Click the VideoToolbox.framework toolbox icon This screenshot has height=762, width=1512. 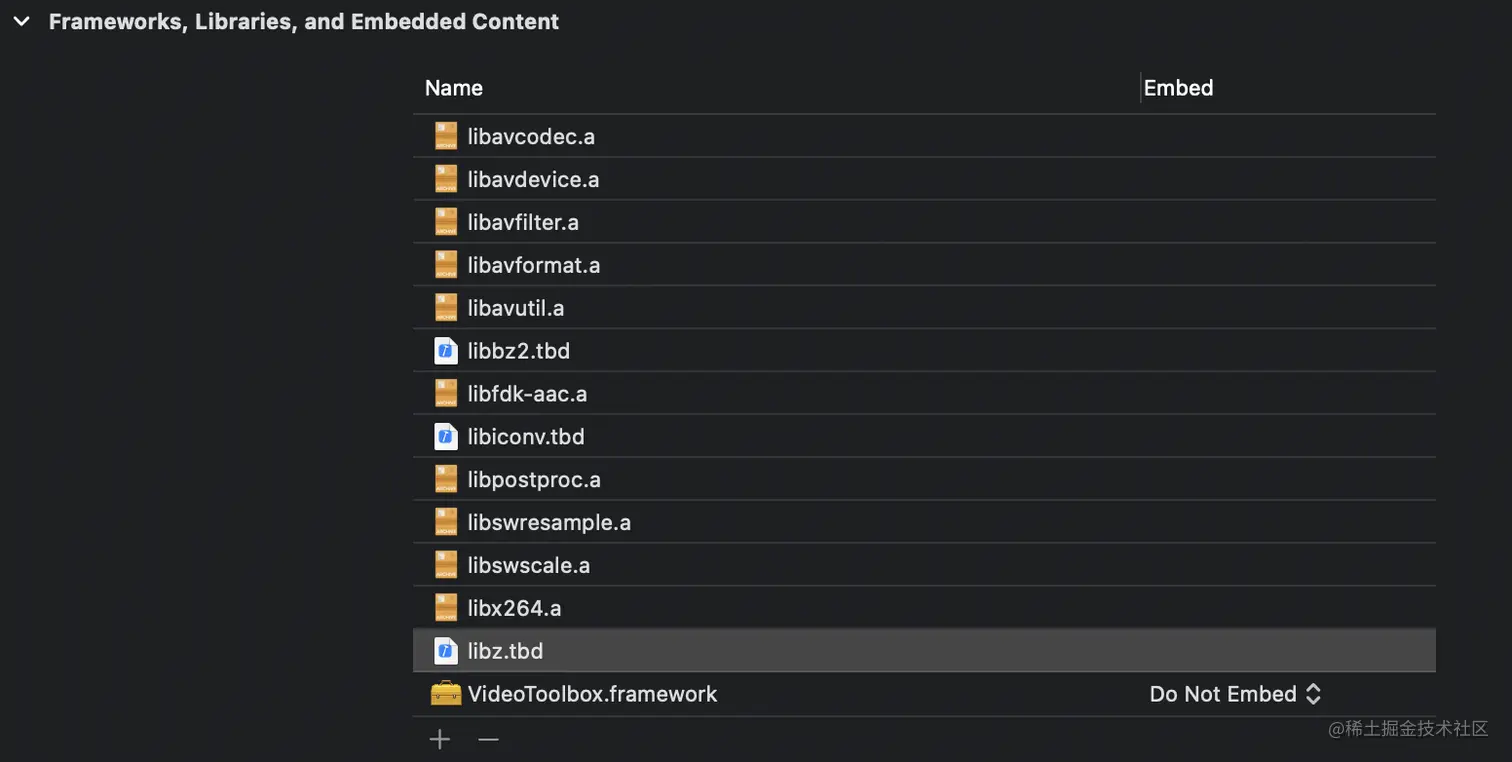[446, 694]
